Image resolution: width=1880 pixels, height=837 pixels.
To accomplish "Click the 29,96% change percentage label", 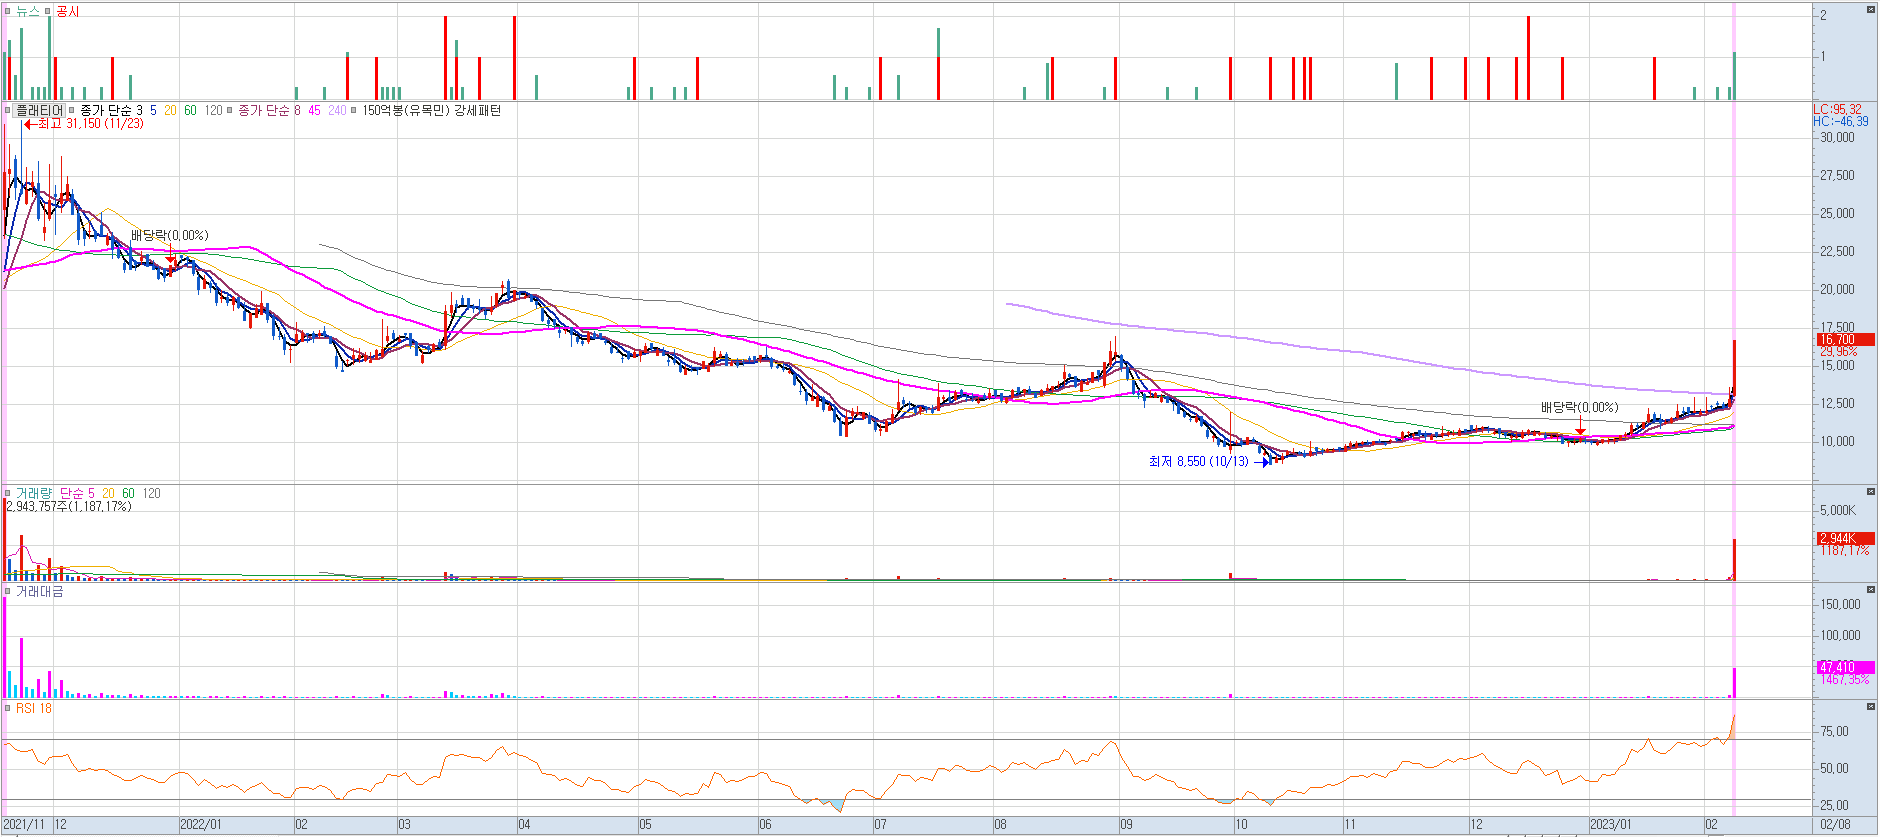I will coord(1839,352).
